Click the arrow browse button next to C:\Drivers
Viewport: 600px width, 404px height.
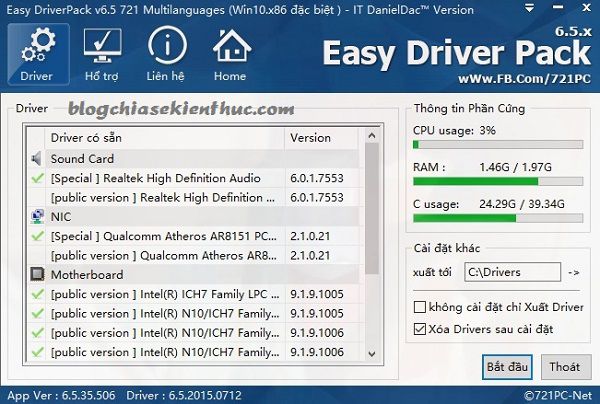[574, 272]
